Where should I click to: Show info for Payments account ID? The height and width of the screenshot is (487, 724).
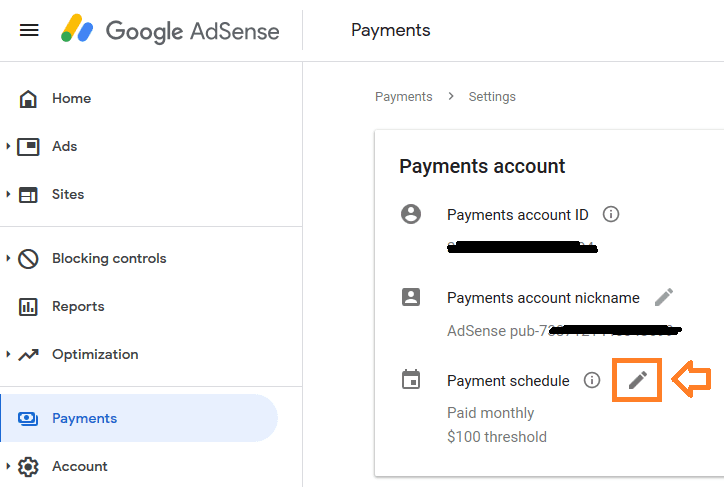[610, 214]
